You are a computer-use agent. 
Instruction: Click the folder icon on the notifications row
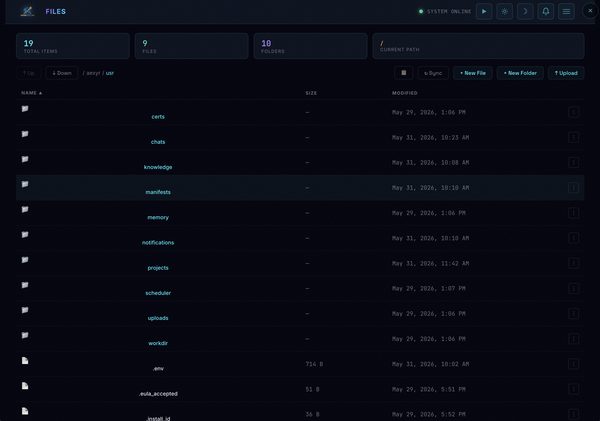point(25,235)
